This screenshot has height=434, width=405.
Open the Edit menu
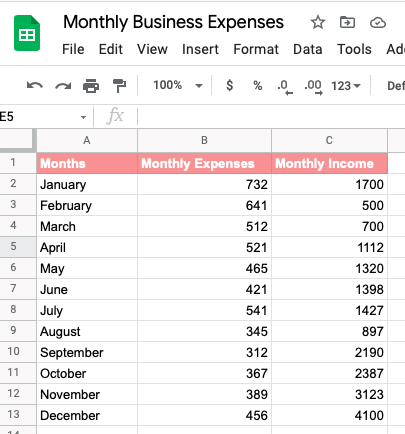tap(111, 49)
